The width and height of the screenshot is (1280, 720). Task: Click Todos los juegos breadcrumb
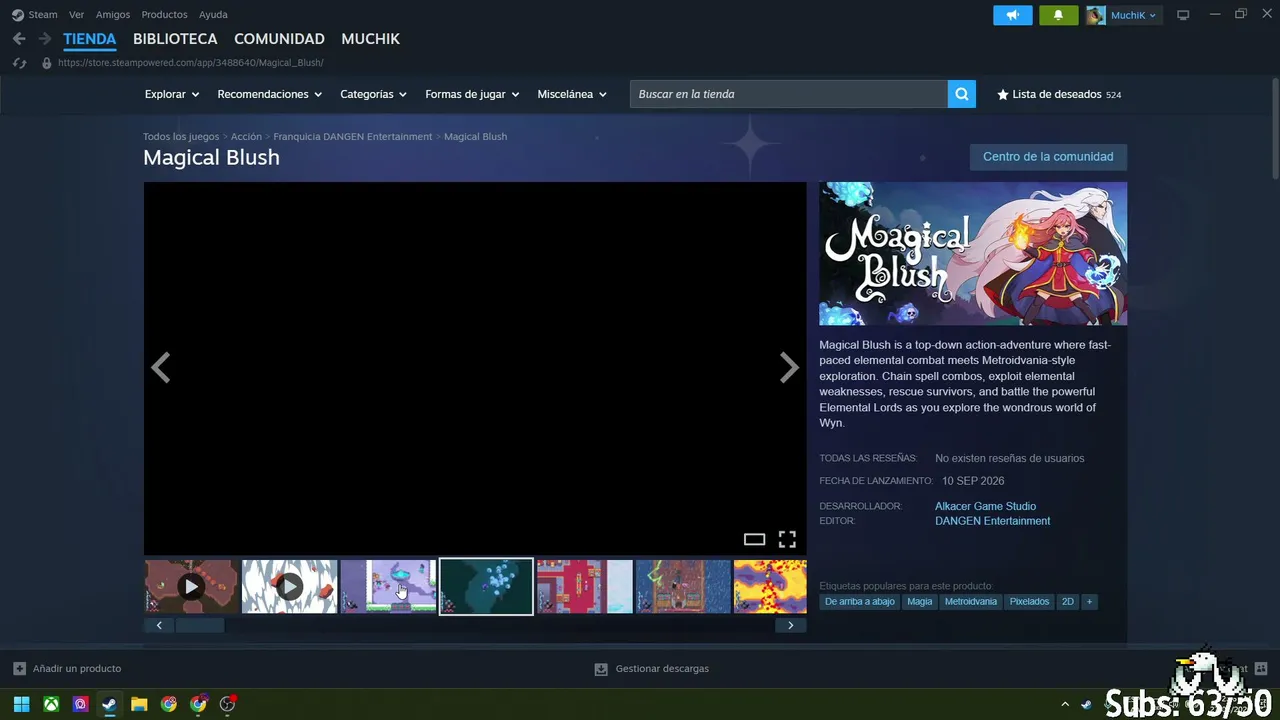pyautogui.click(x=181, y=136)
